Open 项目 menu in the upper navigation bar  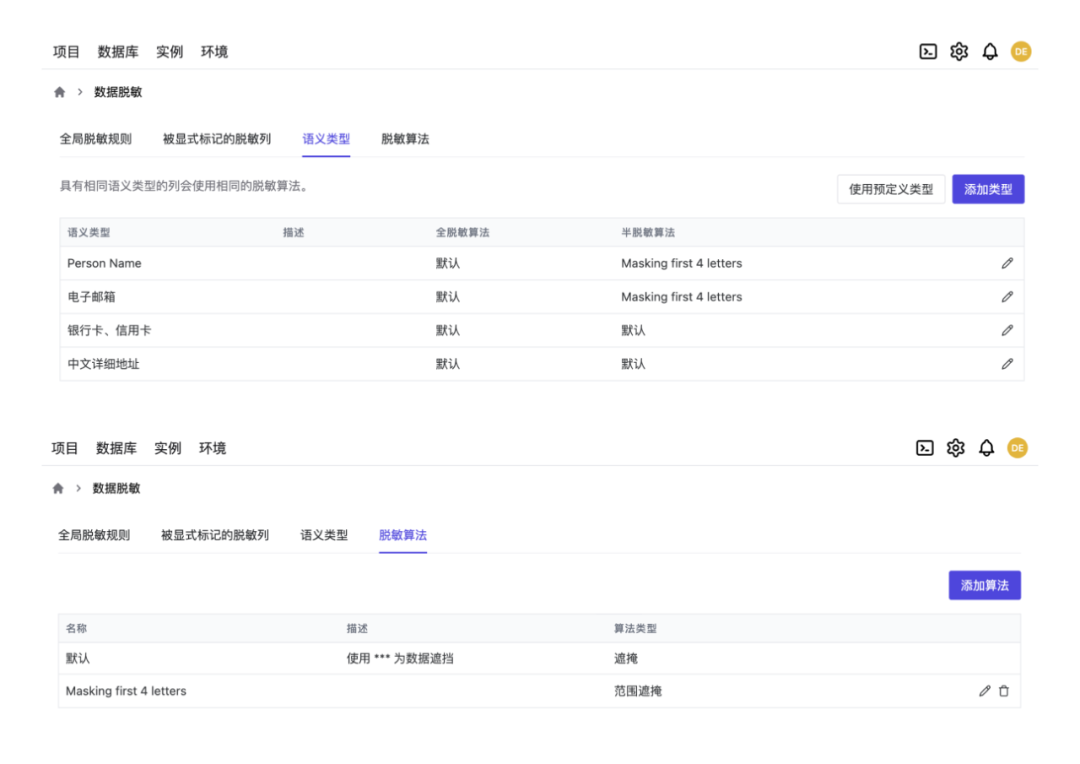(66, 52)
